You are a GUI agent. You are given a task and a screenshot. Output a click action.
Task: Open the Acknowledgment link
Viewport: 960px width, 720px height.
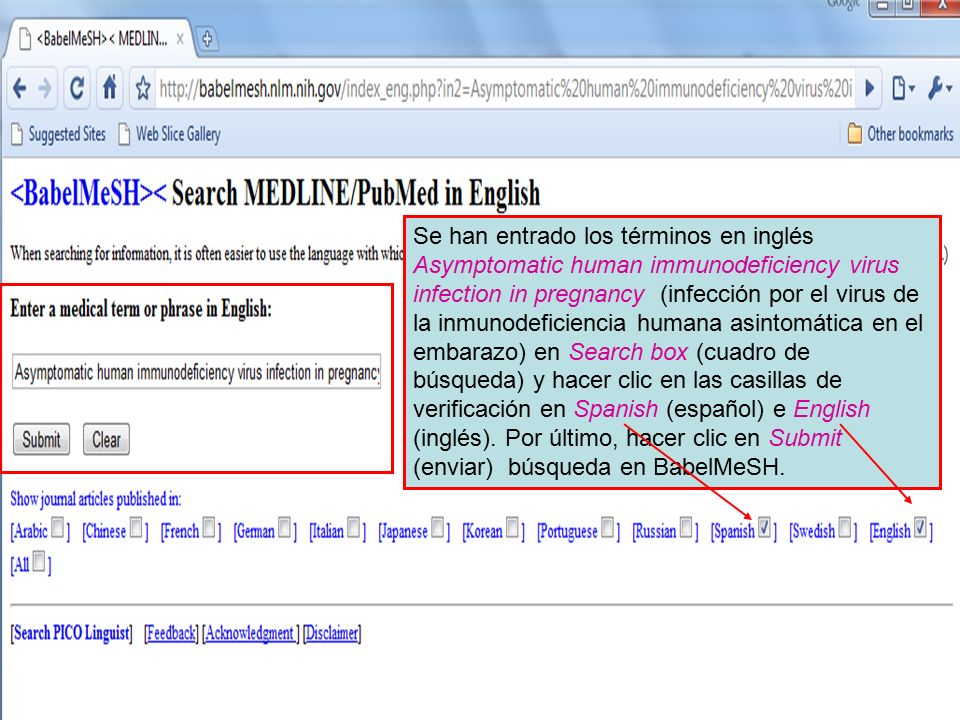[x=250, y=632]
